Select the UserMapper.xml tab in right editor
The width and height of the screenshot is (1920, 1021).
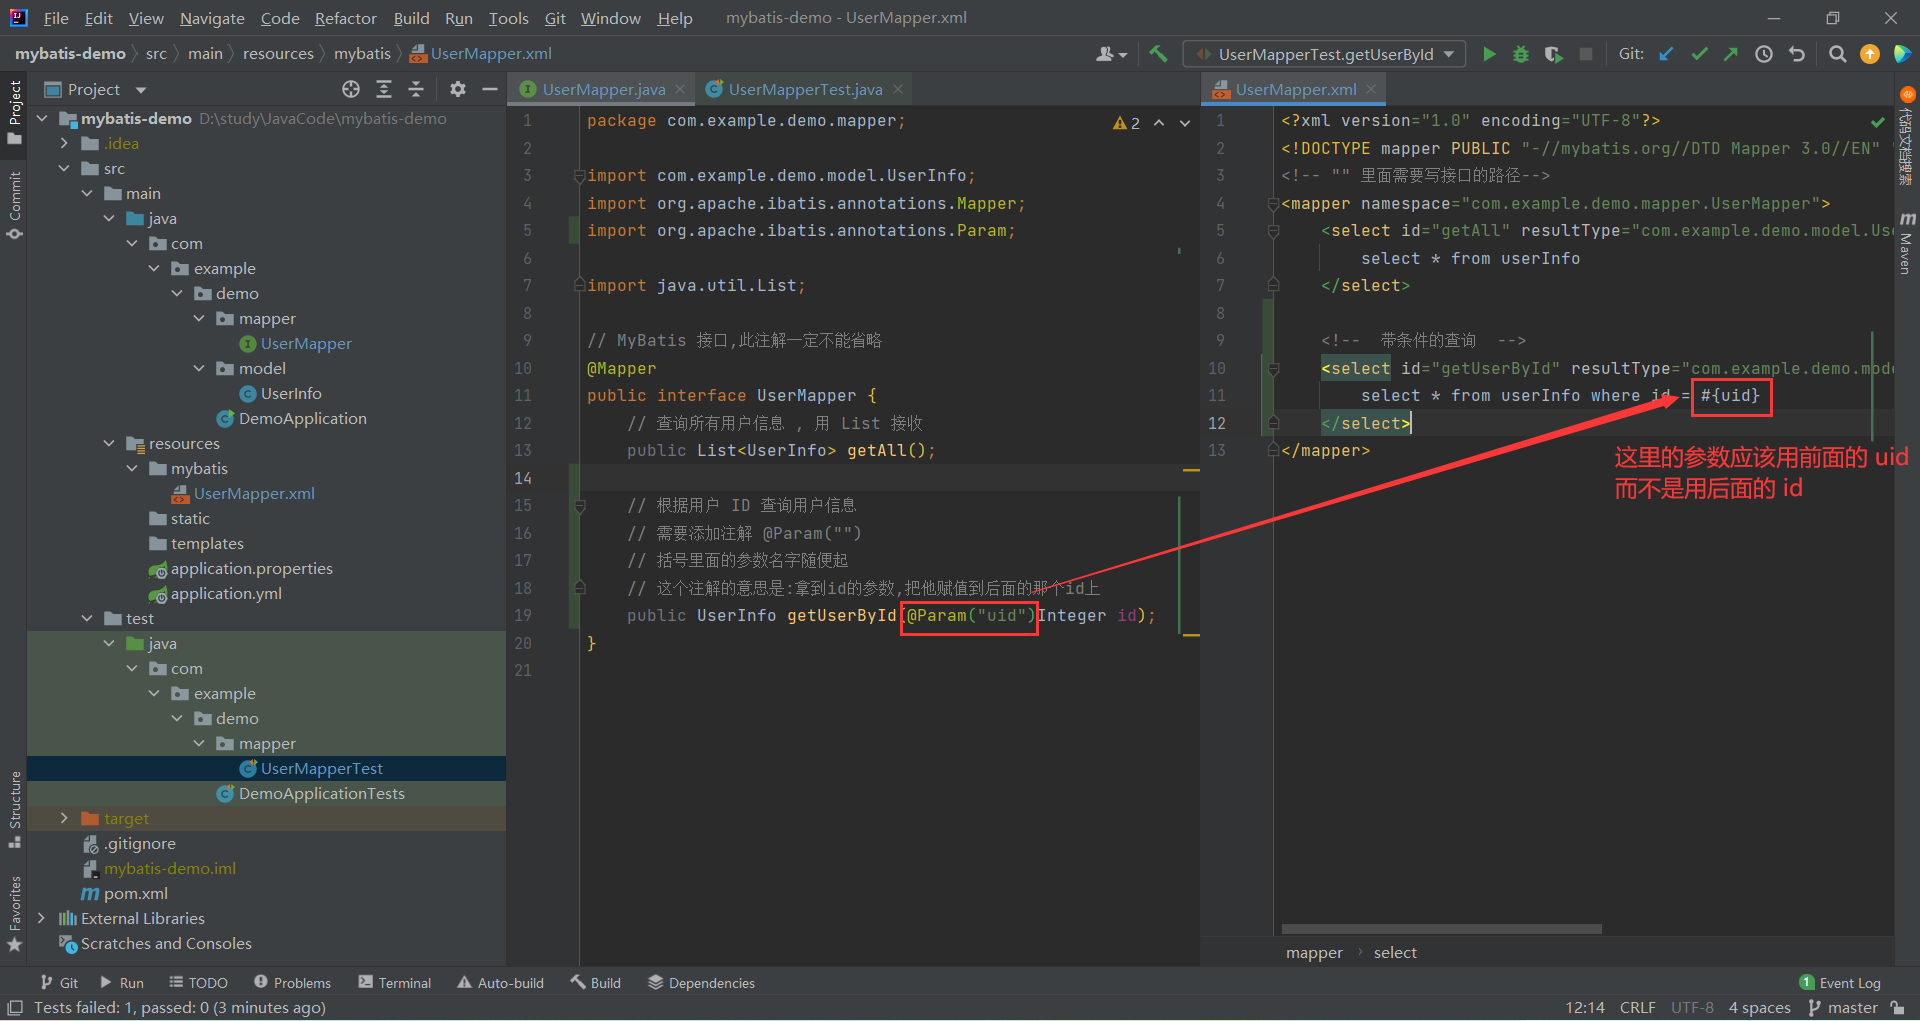1295,89
